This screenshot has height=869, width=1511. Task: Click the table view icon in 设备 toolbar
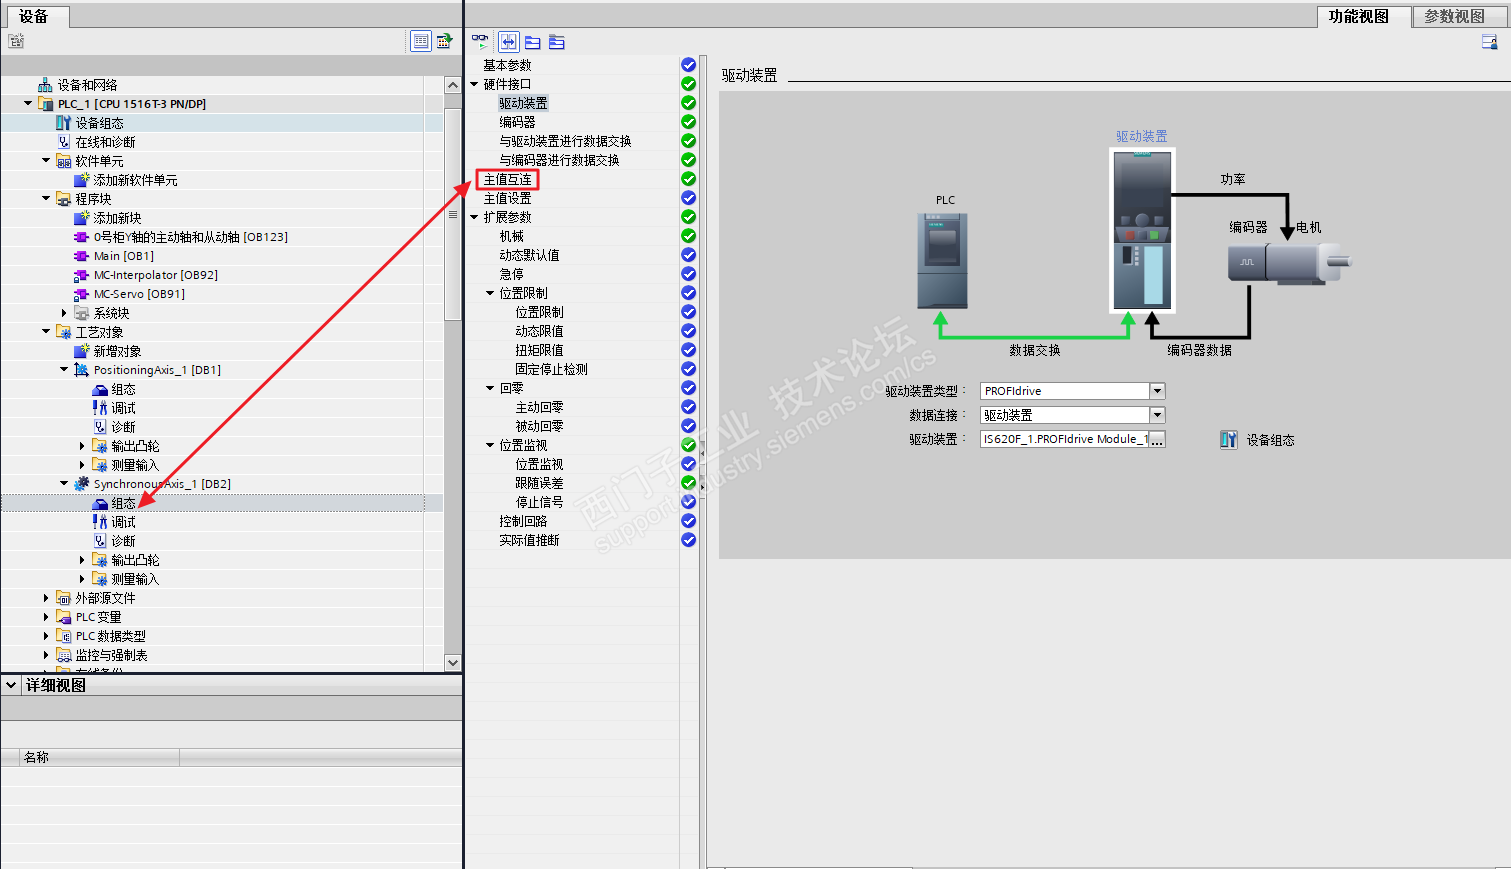(x=421, y=41)
